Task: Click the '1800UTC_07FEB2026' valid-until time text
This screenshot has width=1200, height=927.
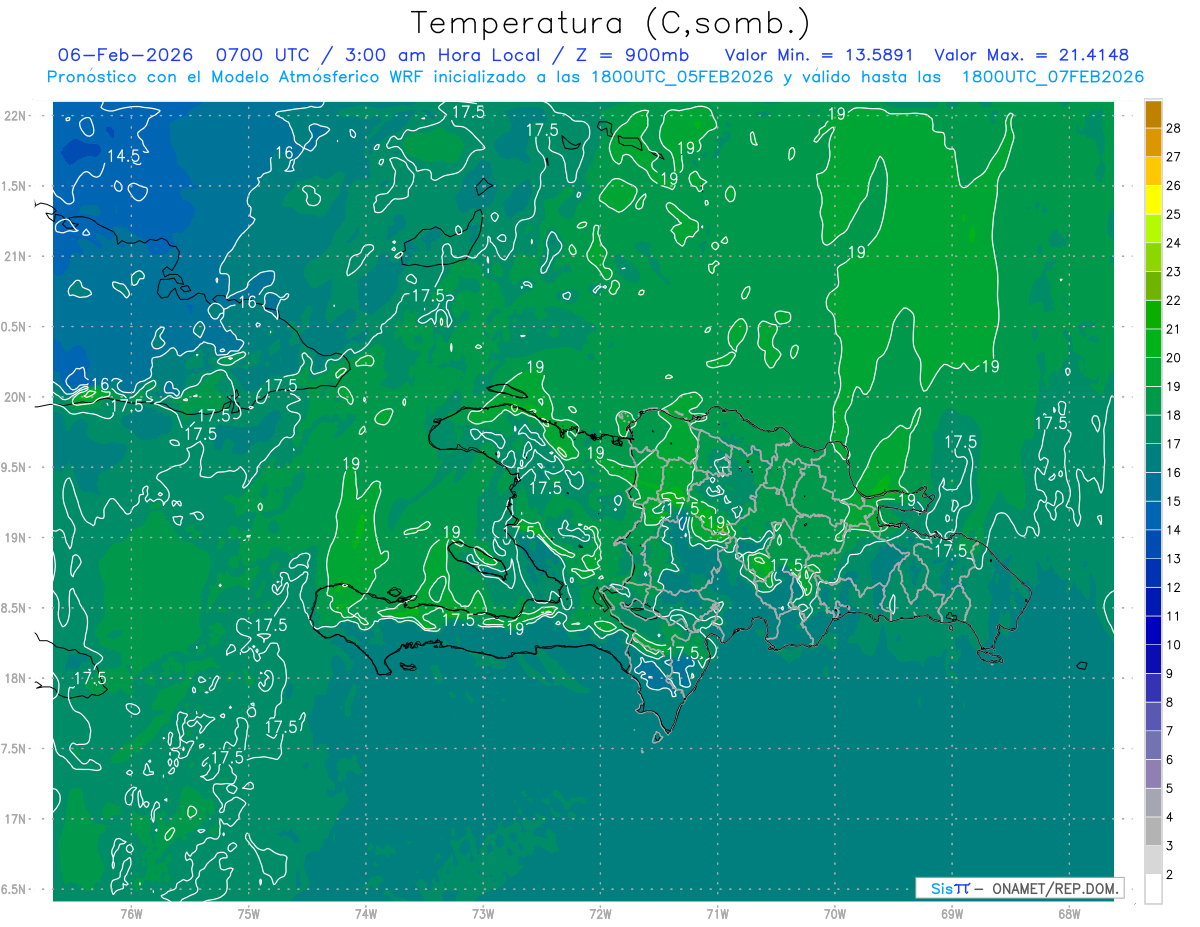Action: click(x=1053, y=76)
